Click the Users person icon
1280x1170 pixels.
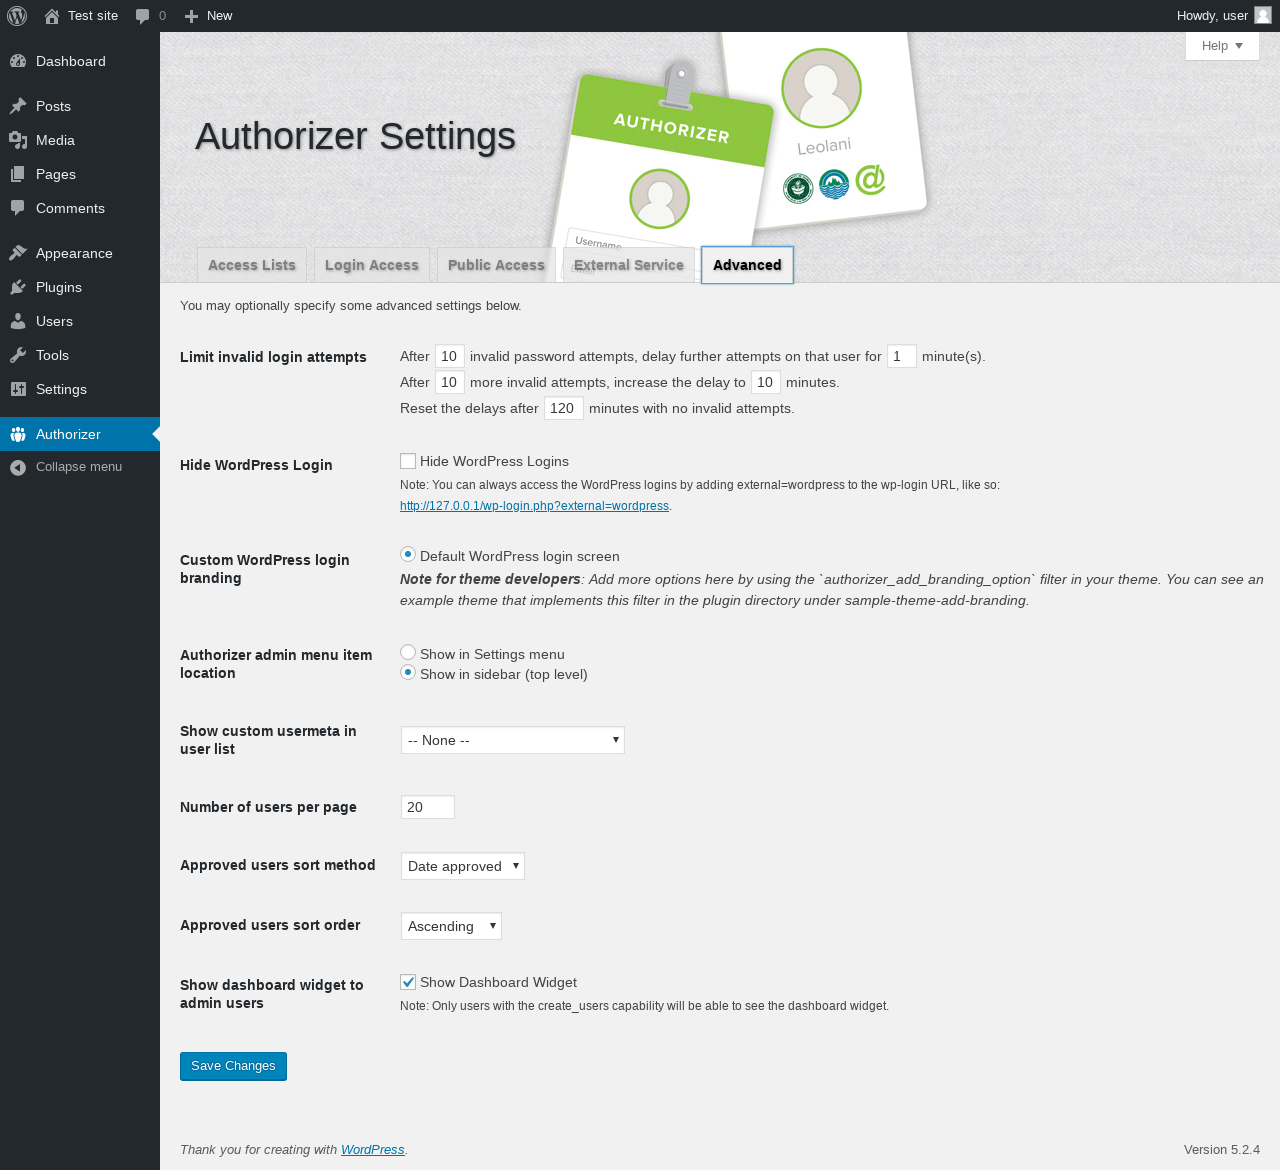(x=18, y=321)
